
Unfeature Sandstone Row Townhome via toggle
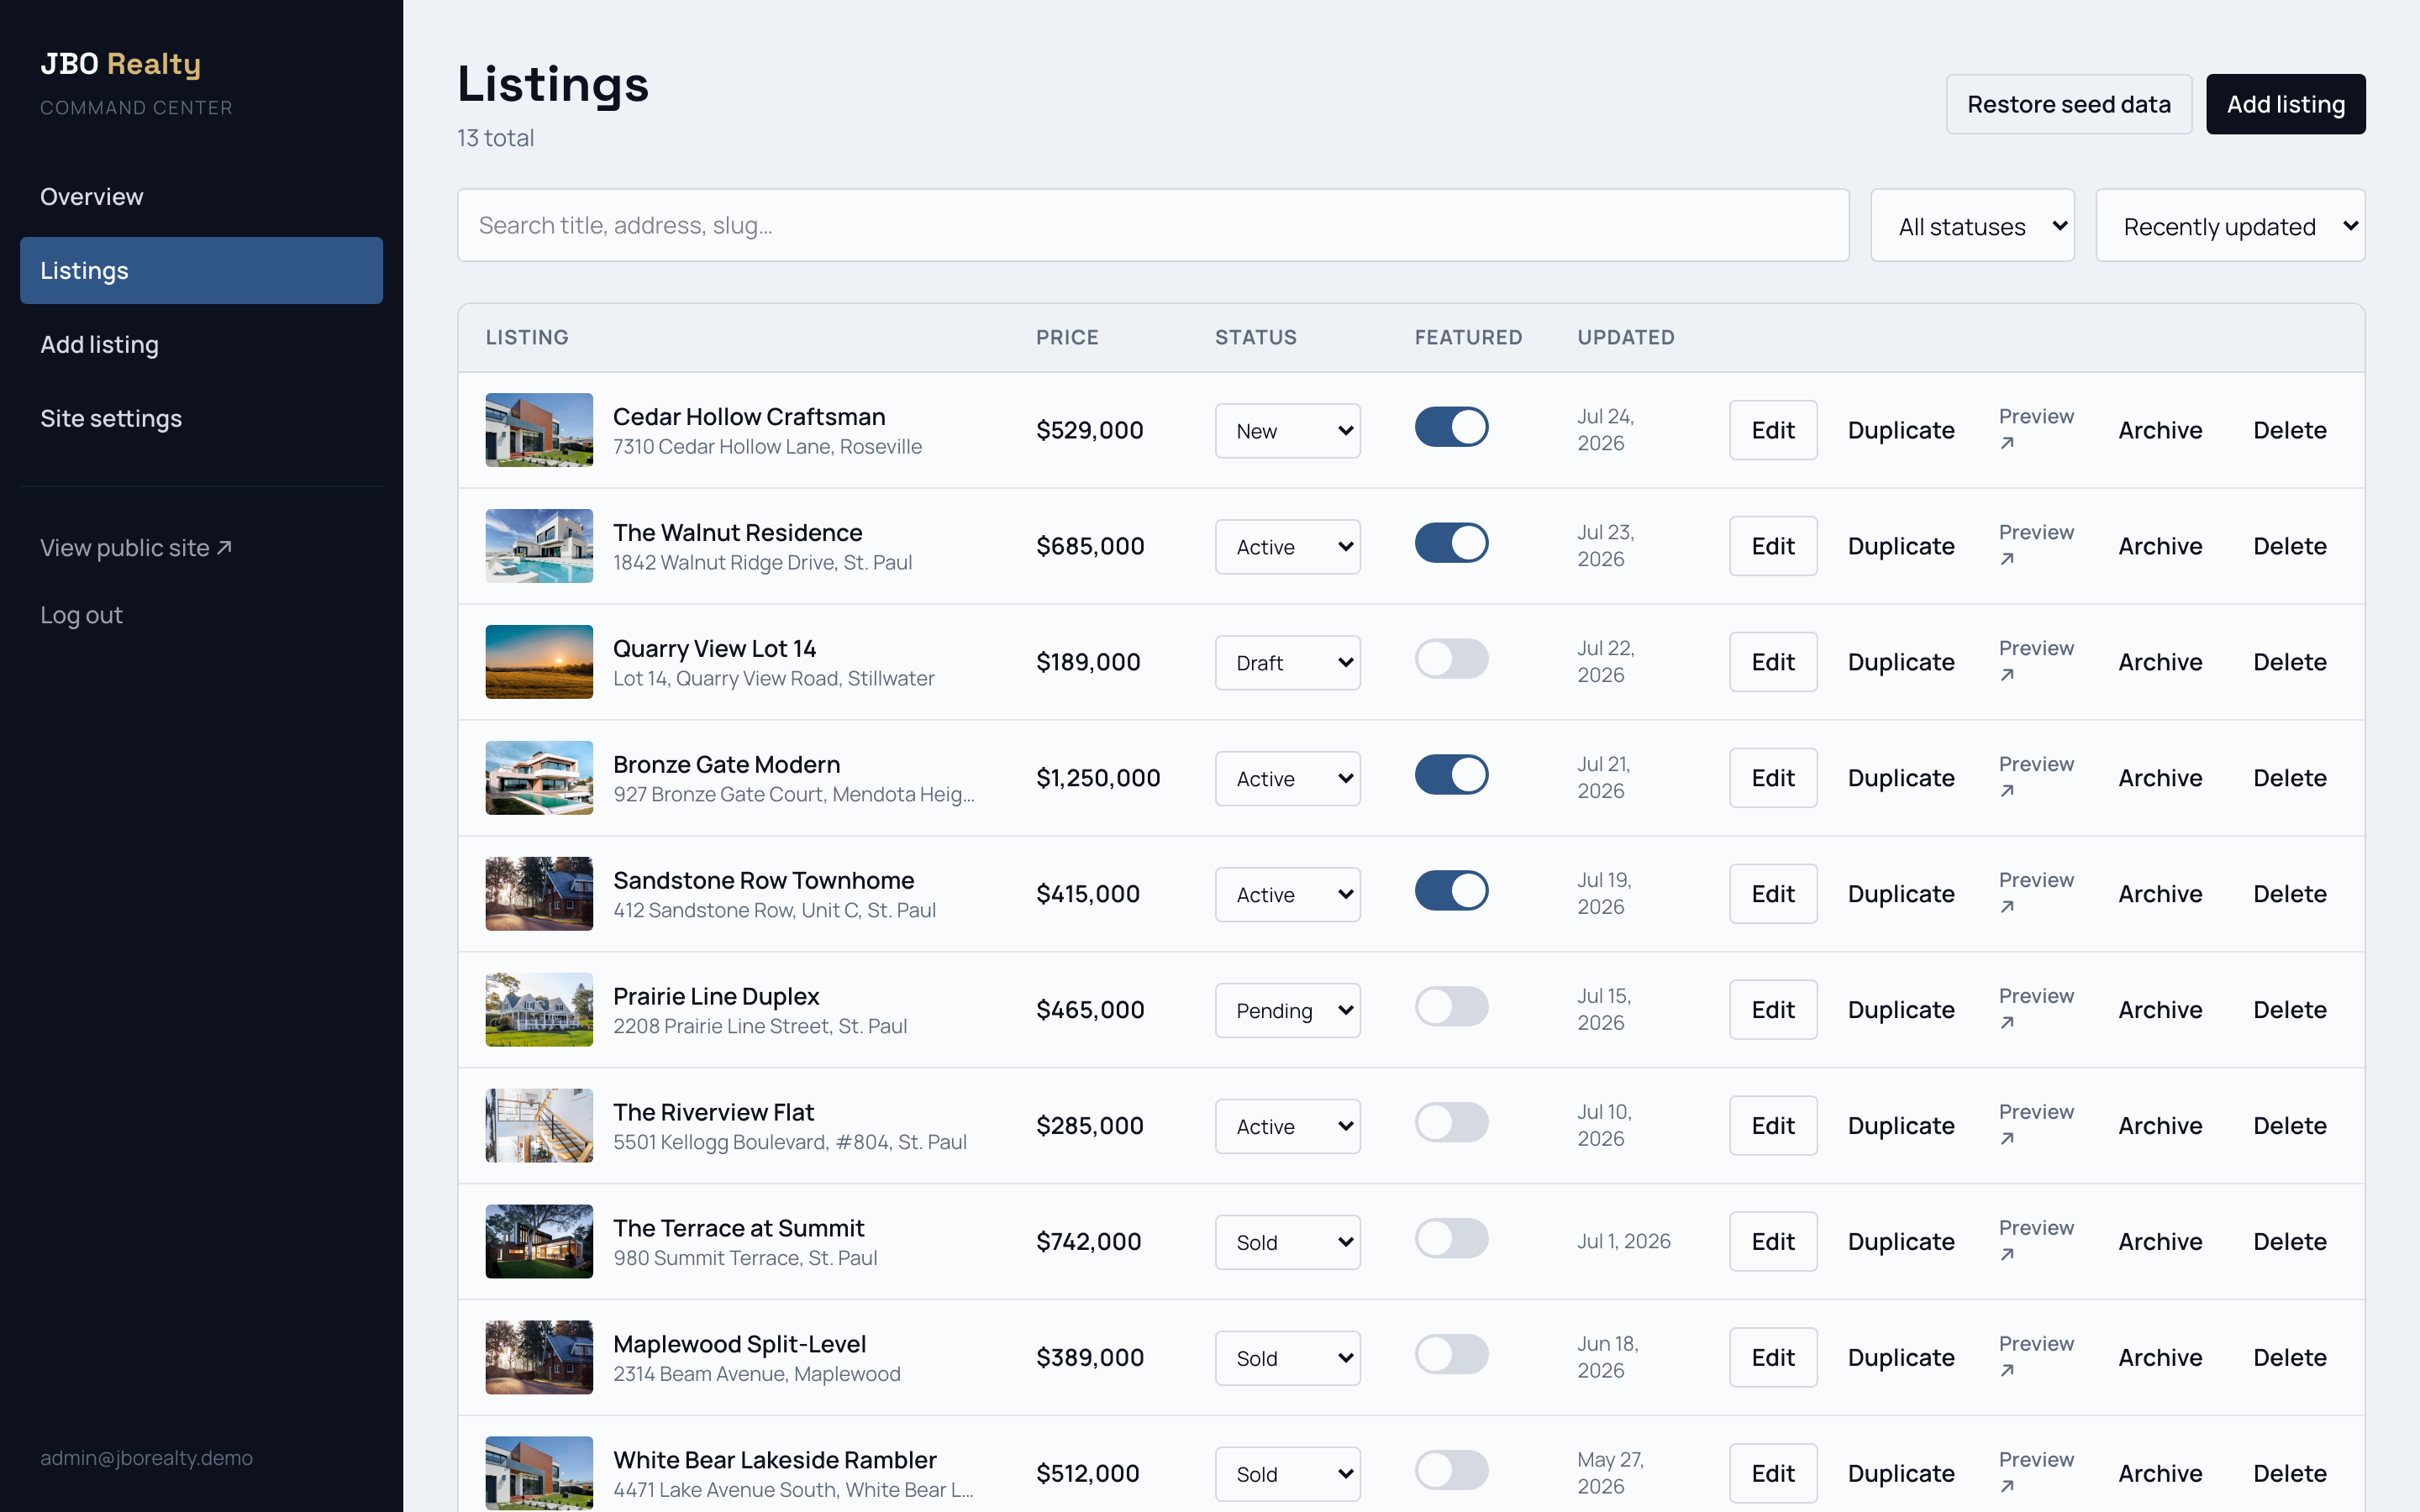point(1451,891)
